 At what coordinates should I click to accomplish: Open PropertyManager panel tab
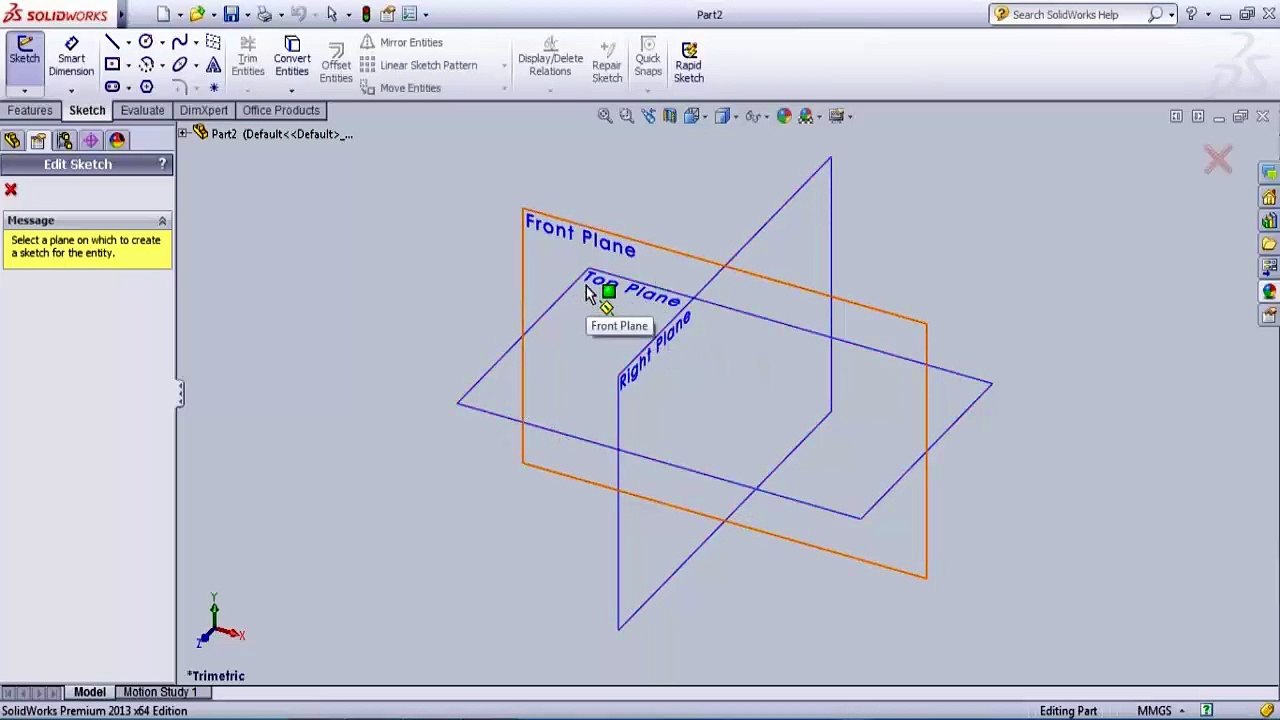point(38,141)
